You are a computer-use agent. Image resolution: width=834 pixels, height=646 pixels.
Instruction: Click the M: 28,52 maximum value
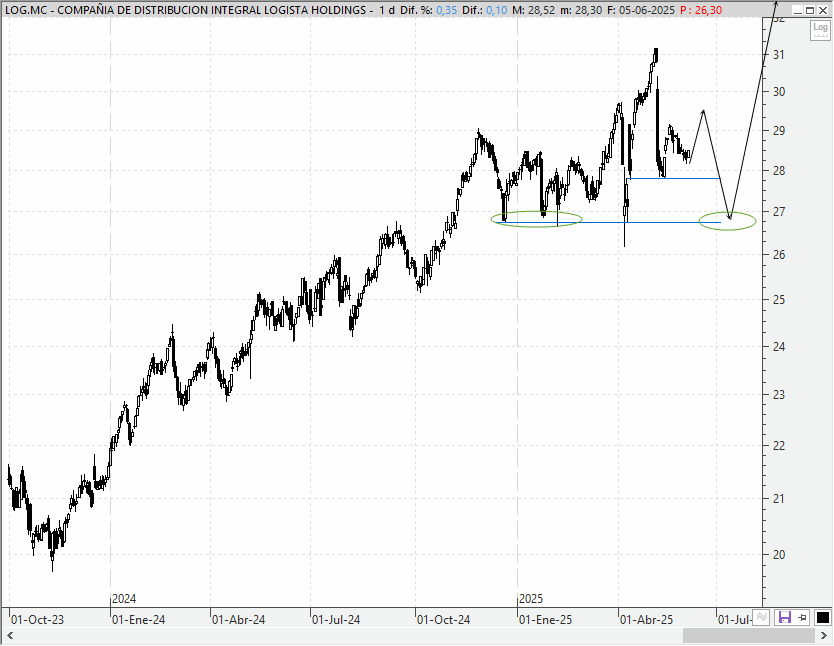tap(533, 10)
